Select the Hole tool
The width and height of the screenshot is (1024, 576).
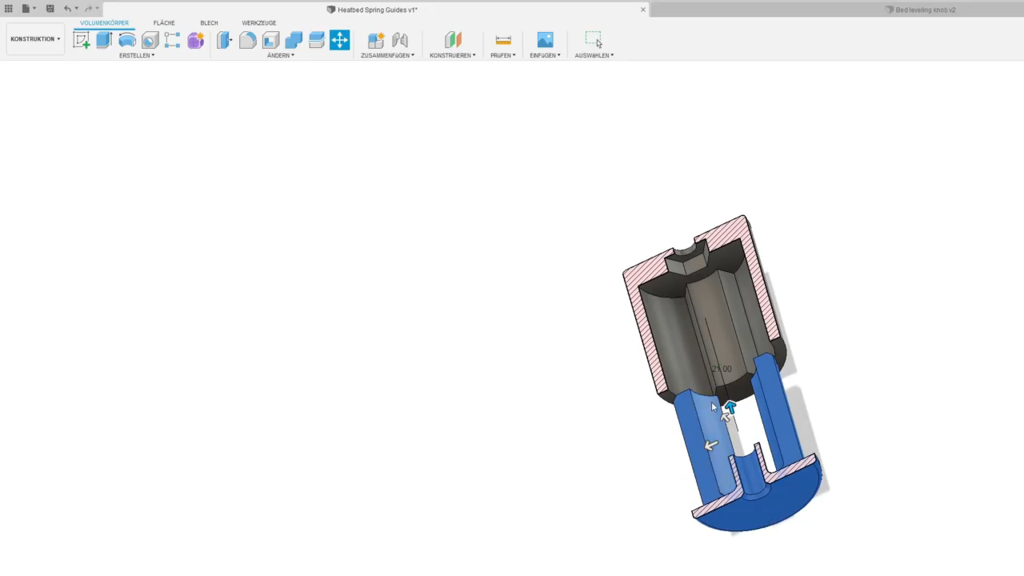click(150, 40)
